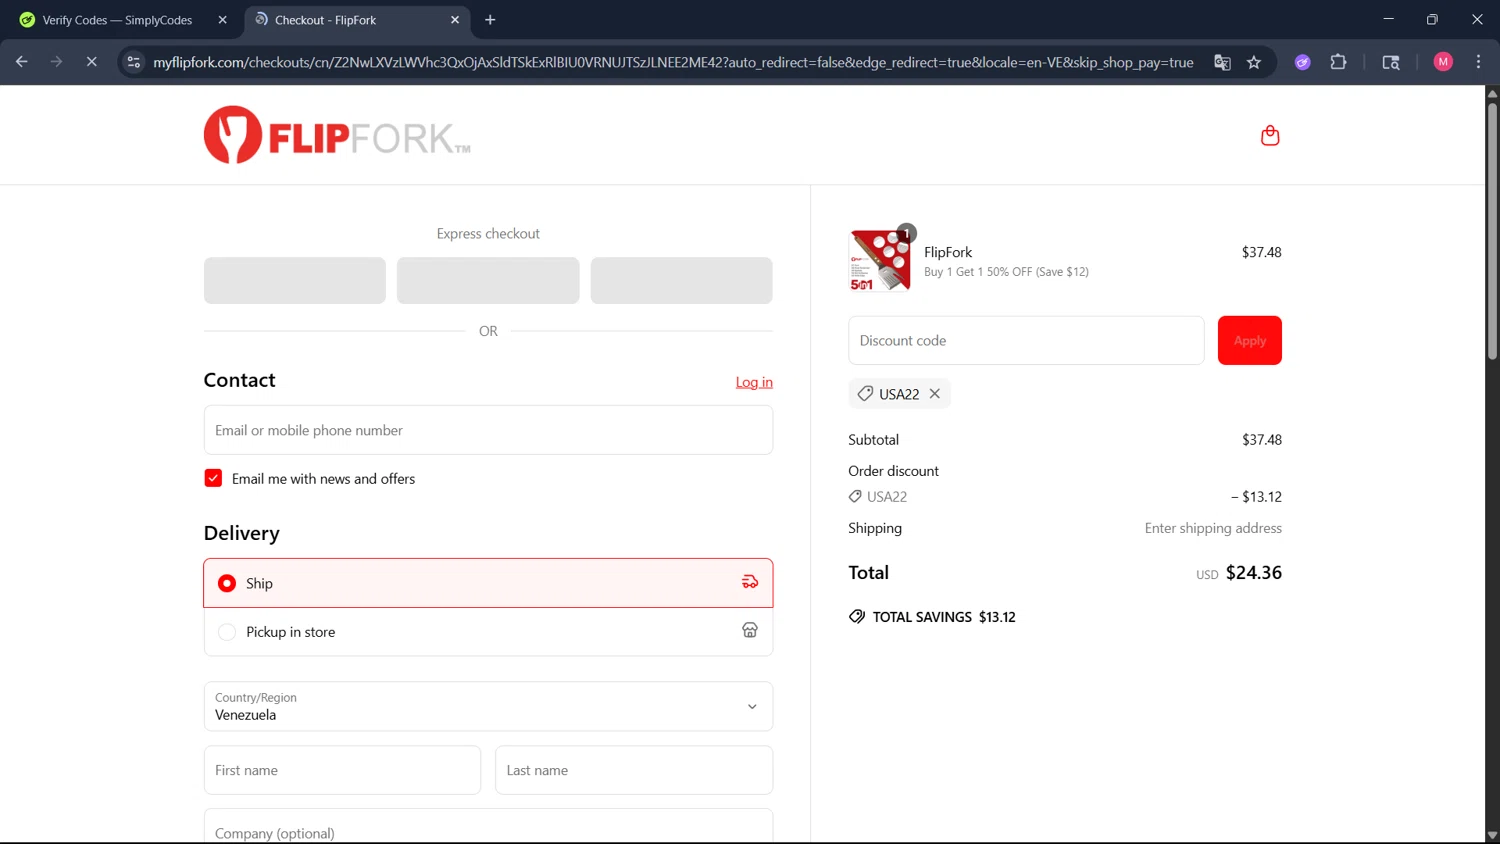The image size is (1500, 844).
Task: Expand the Country/Region dropdown
Action: click(x=488, y=706)
